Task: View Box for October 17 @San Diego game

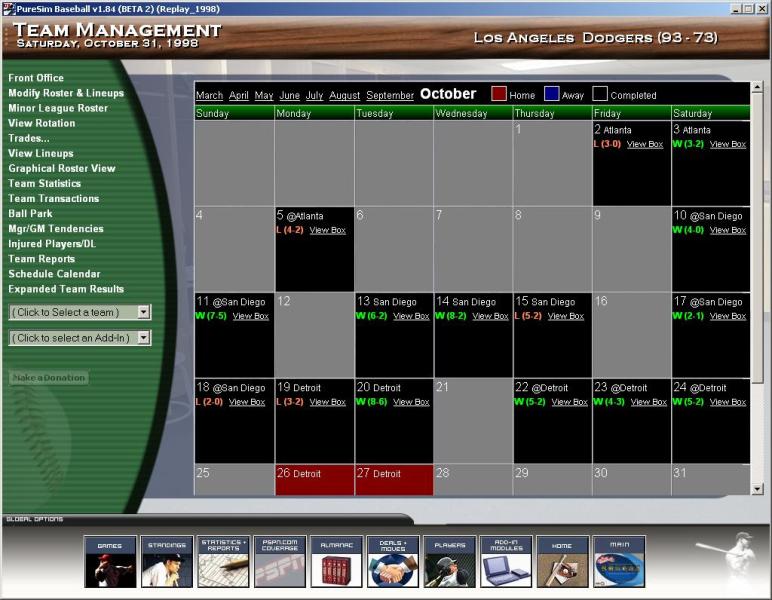Action: pos(728,316)
